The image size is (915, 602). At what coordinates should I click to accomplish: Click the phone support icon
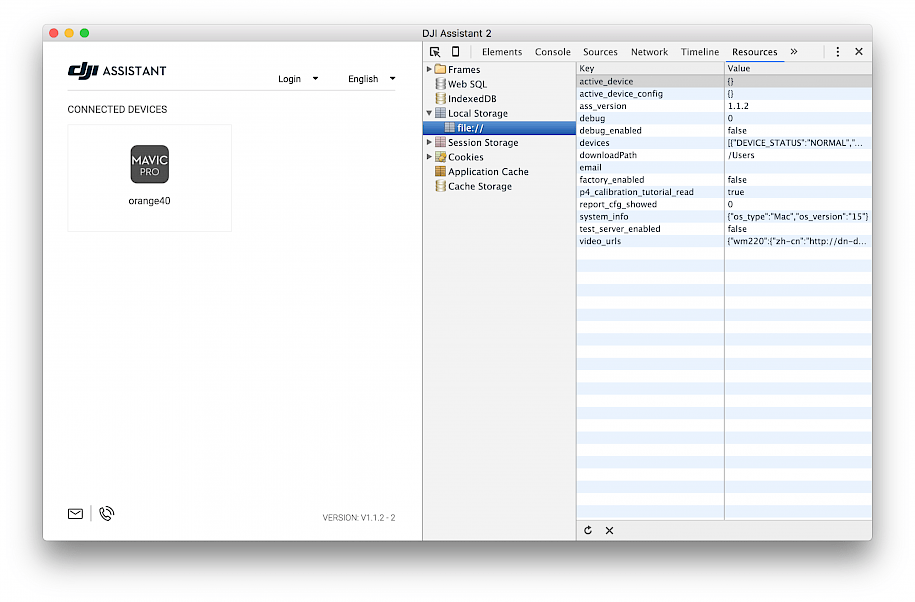click(106, 513)
